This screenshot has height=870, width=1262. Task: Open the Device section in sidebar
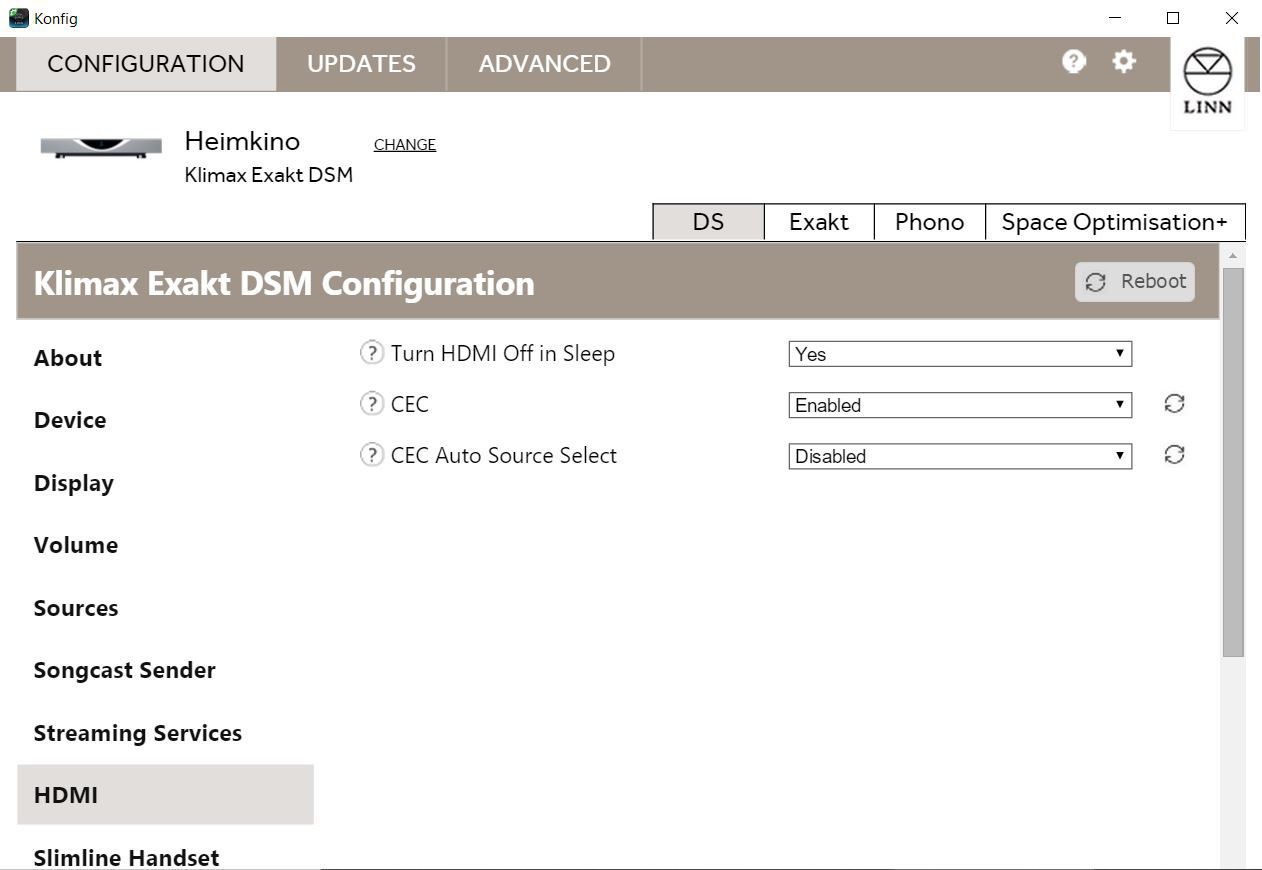[70, 420]
